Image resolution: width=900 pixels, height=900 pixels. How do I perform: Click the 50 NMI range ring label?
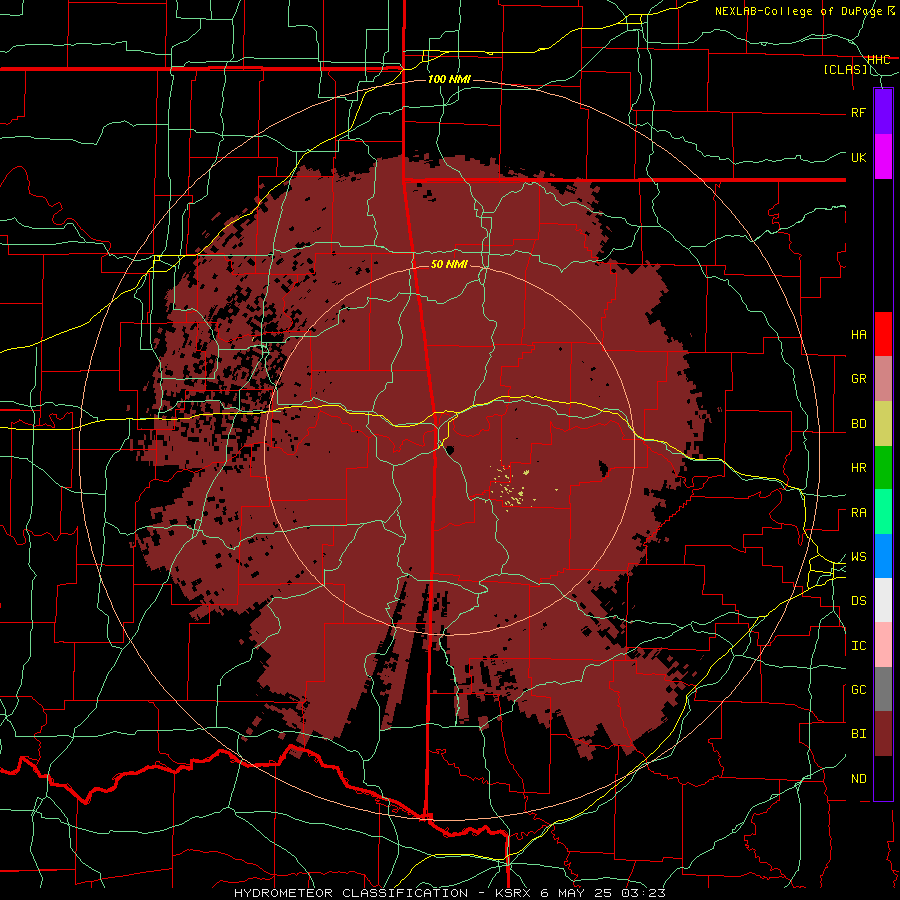[x=449, y=264]
